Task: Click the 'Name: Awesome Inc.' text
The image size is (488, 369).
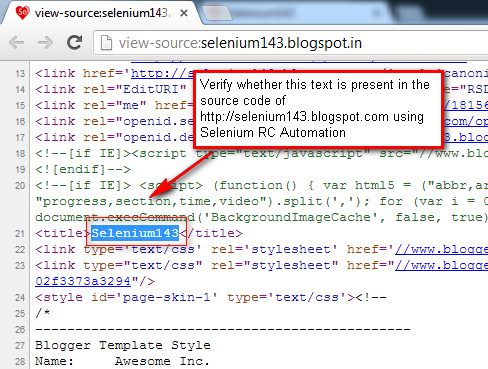Action: pyautogui.click(x=122, y=361)
